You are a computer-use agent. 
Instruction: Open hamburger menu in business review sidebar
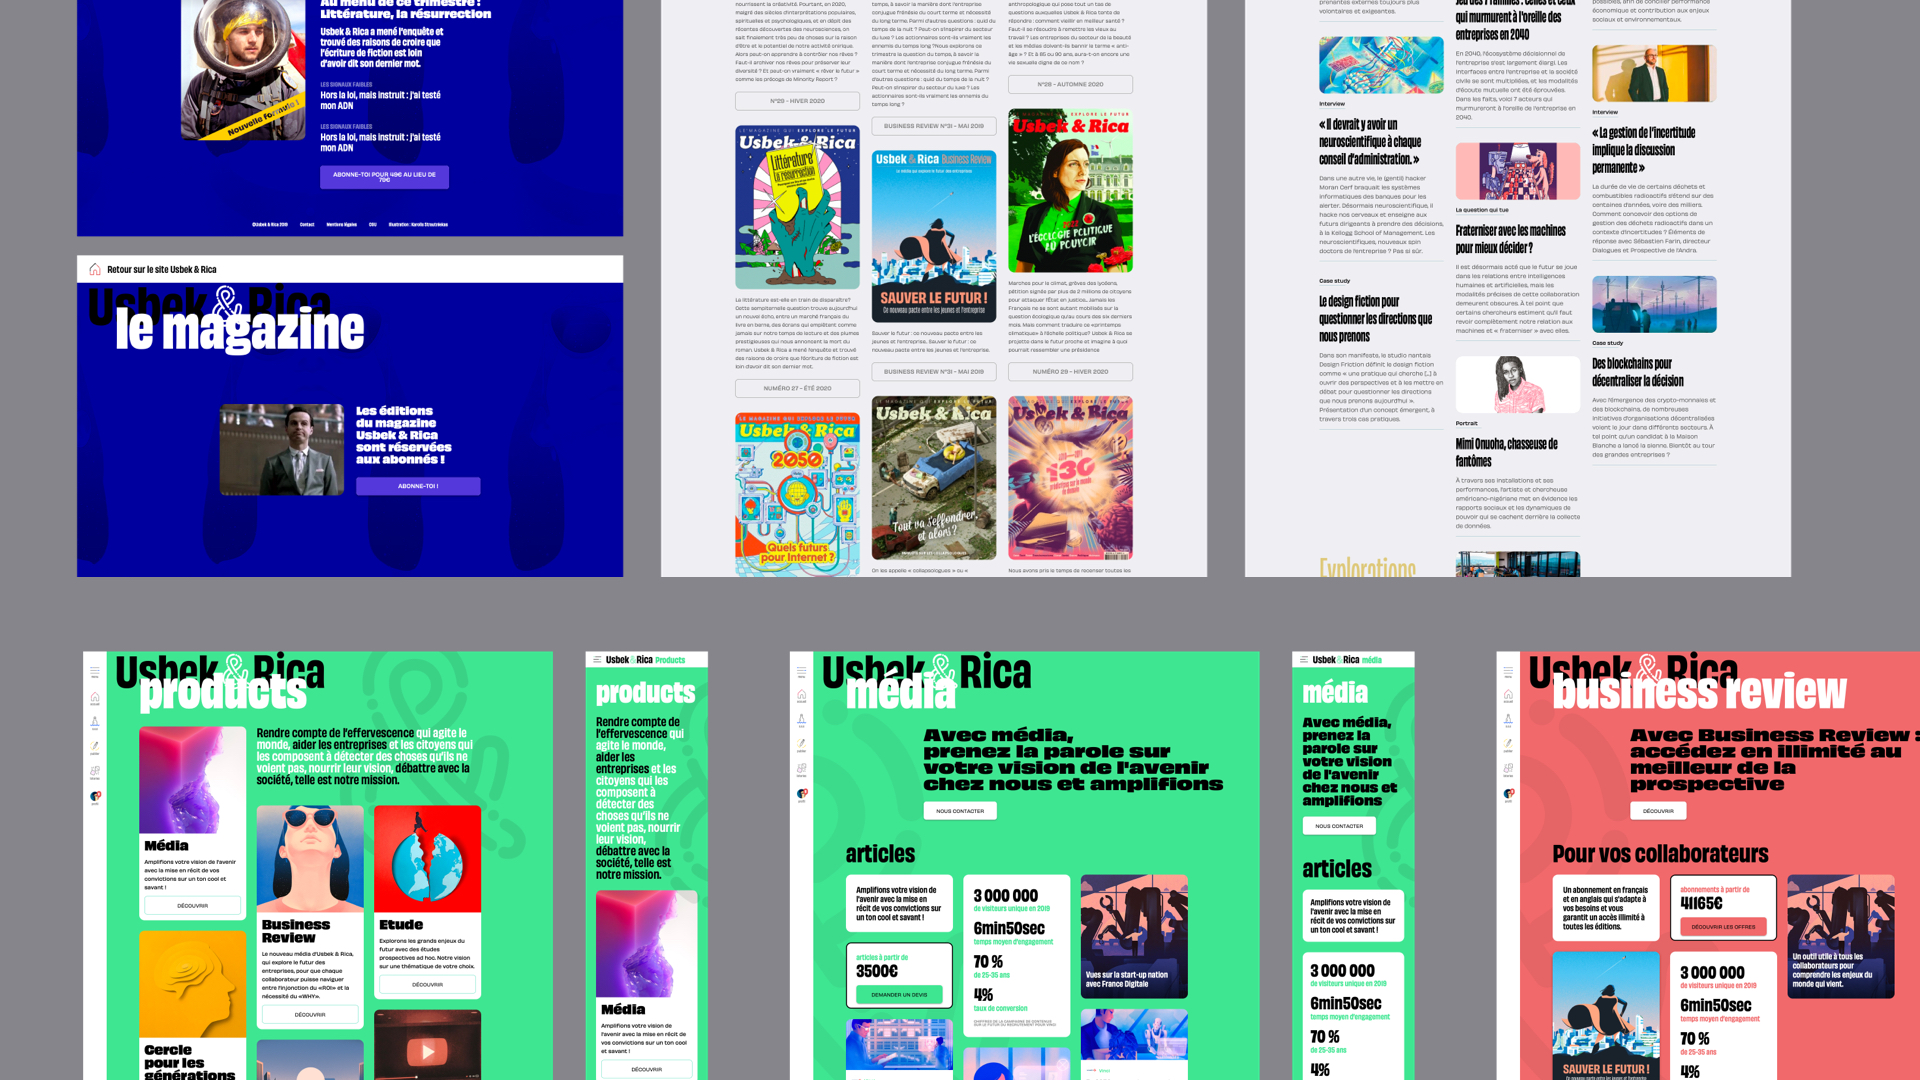[x=1508, y=670]
